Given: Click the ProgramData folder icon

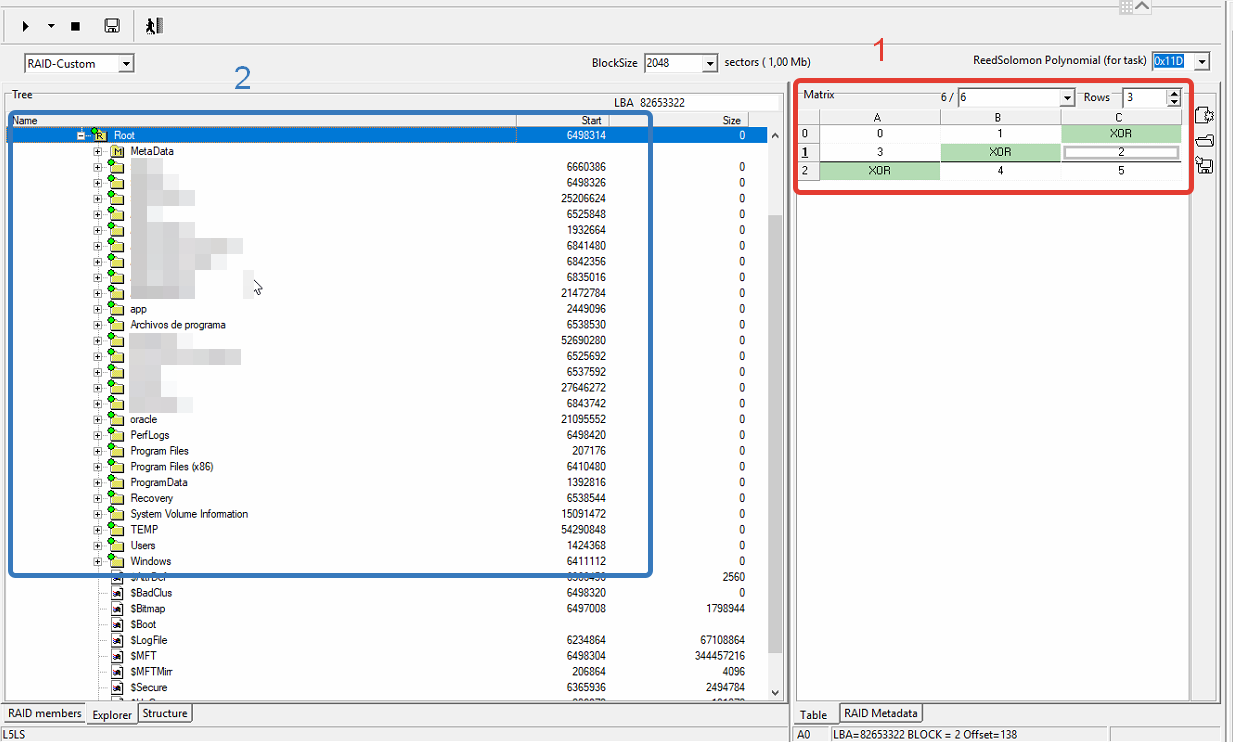Looking at the screenshot, I should [x=116, y=482].
